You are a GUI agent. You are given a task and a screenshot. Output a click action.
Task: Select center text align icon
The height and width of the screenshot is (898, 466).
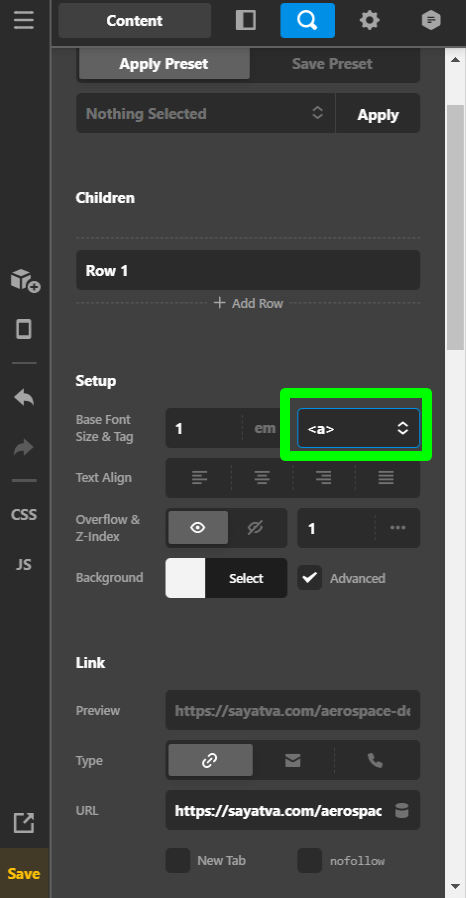262,478
